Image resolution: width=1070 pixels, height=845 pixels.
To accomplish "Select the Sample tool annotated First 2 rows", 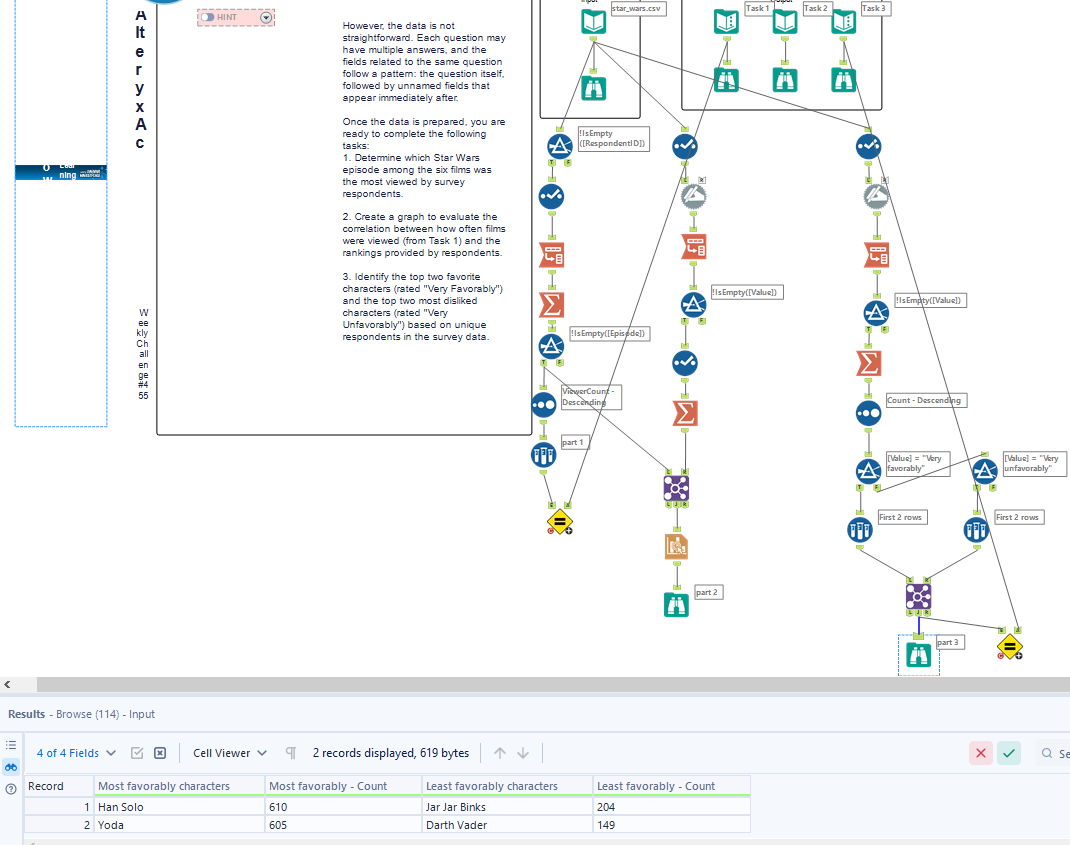I will click(859, 529).
